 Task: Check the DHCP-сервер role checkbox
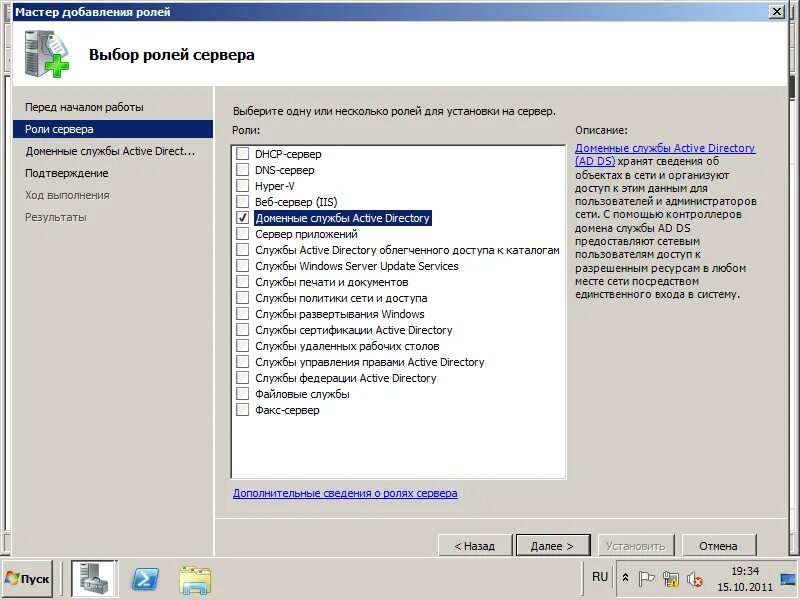[x=242, y=154]
